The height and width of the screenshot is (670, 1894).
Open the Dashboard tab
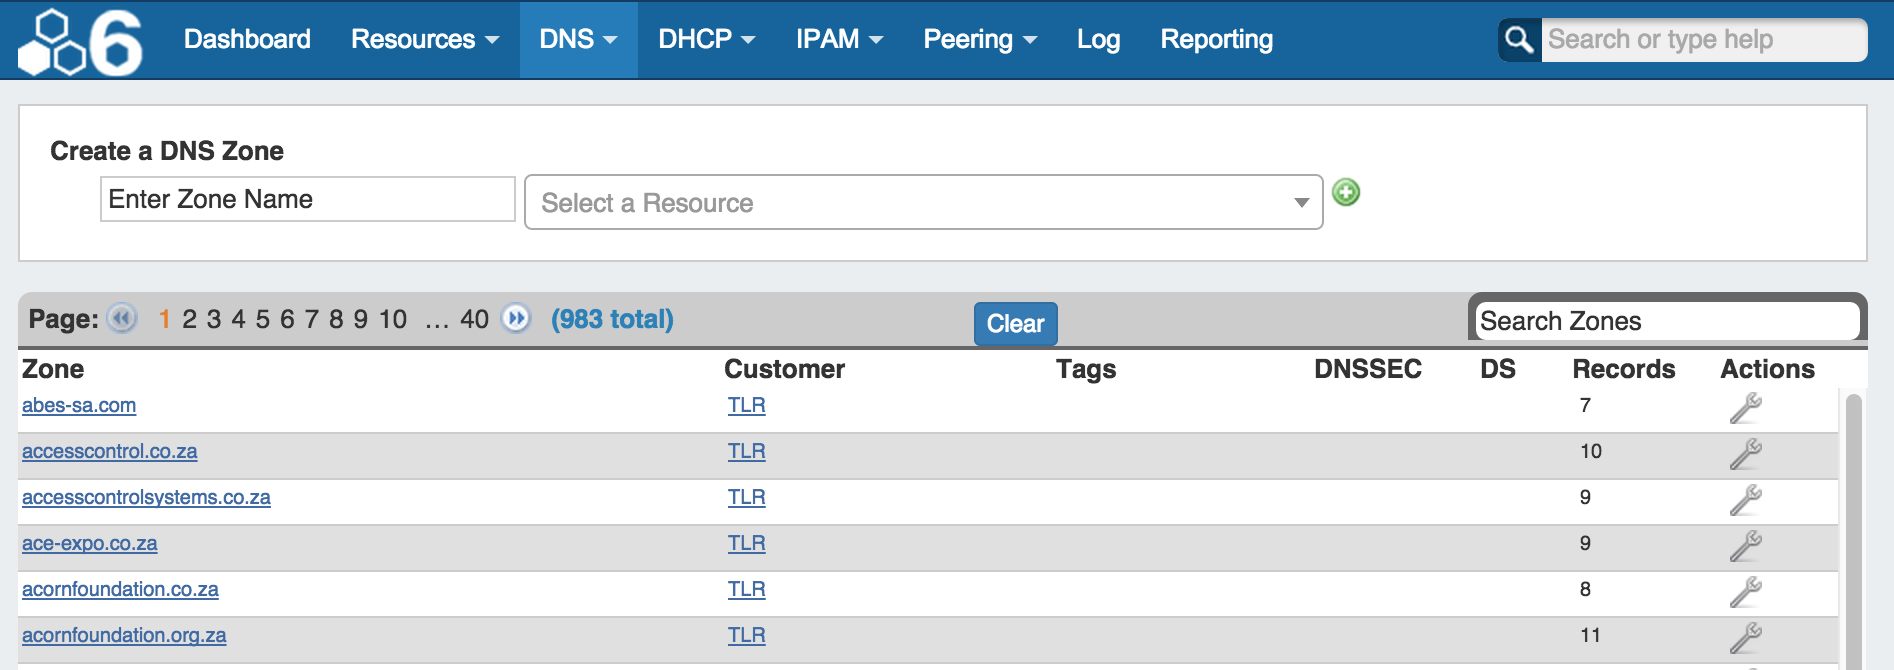coord(247,40)
